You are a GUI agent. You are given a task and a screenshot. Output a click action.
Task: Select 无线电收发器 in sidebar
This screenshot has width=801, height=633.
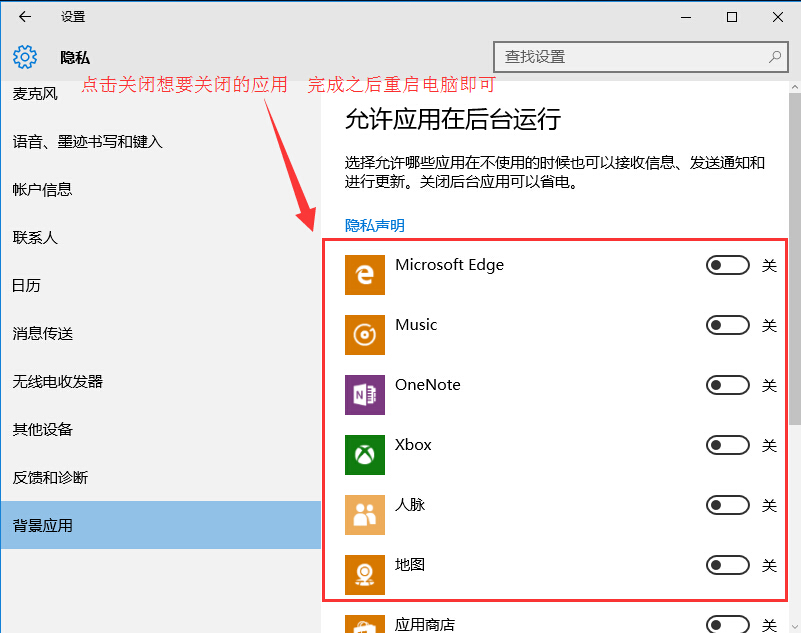click(x=160, y=382)
